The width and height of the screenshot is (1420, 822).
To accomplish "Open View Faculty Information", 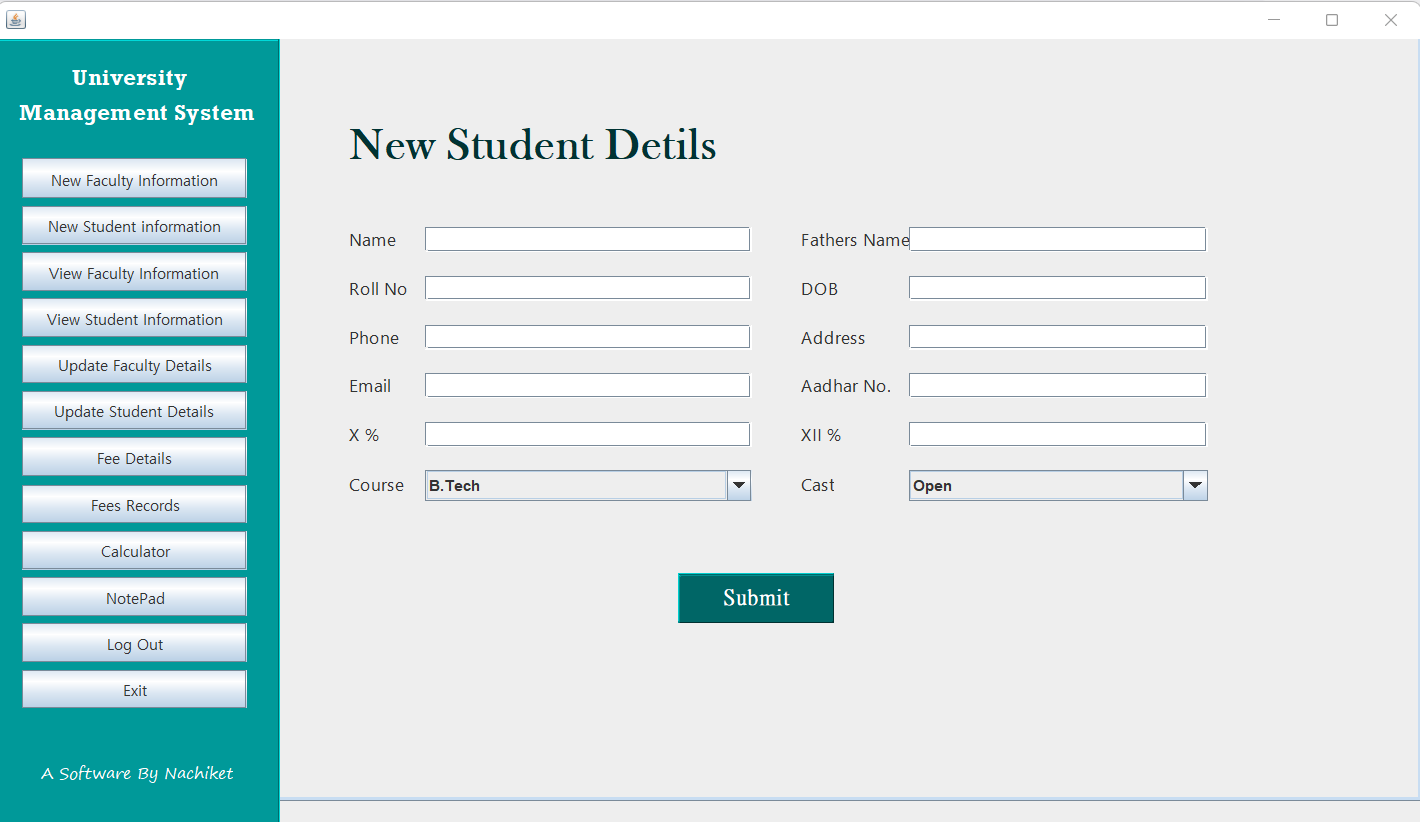I will (x=134, y=272).
